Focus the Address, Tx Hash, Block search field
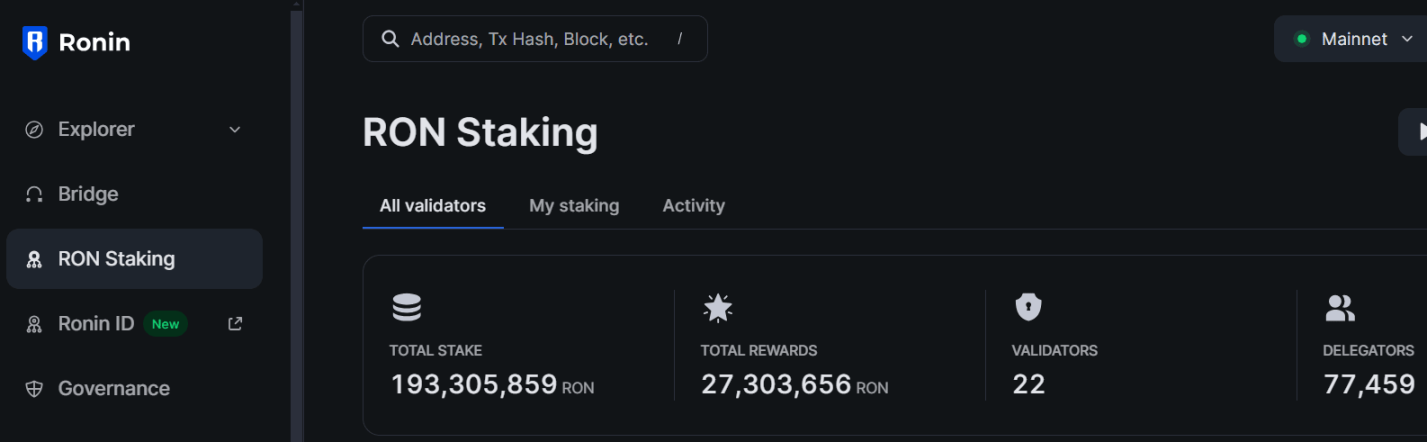 535,39
